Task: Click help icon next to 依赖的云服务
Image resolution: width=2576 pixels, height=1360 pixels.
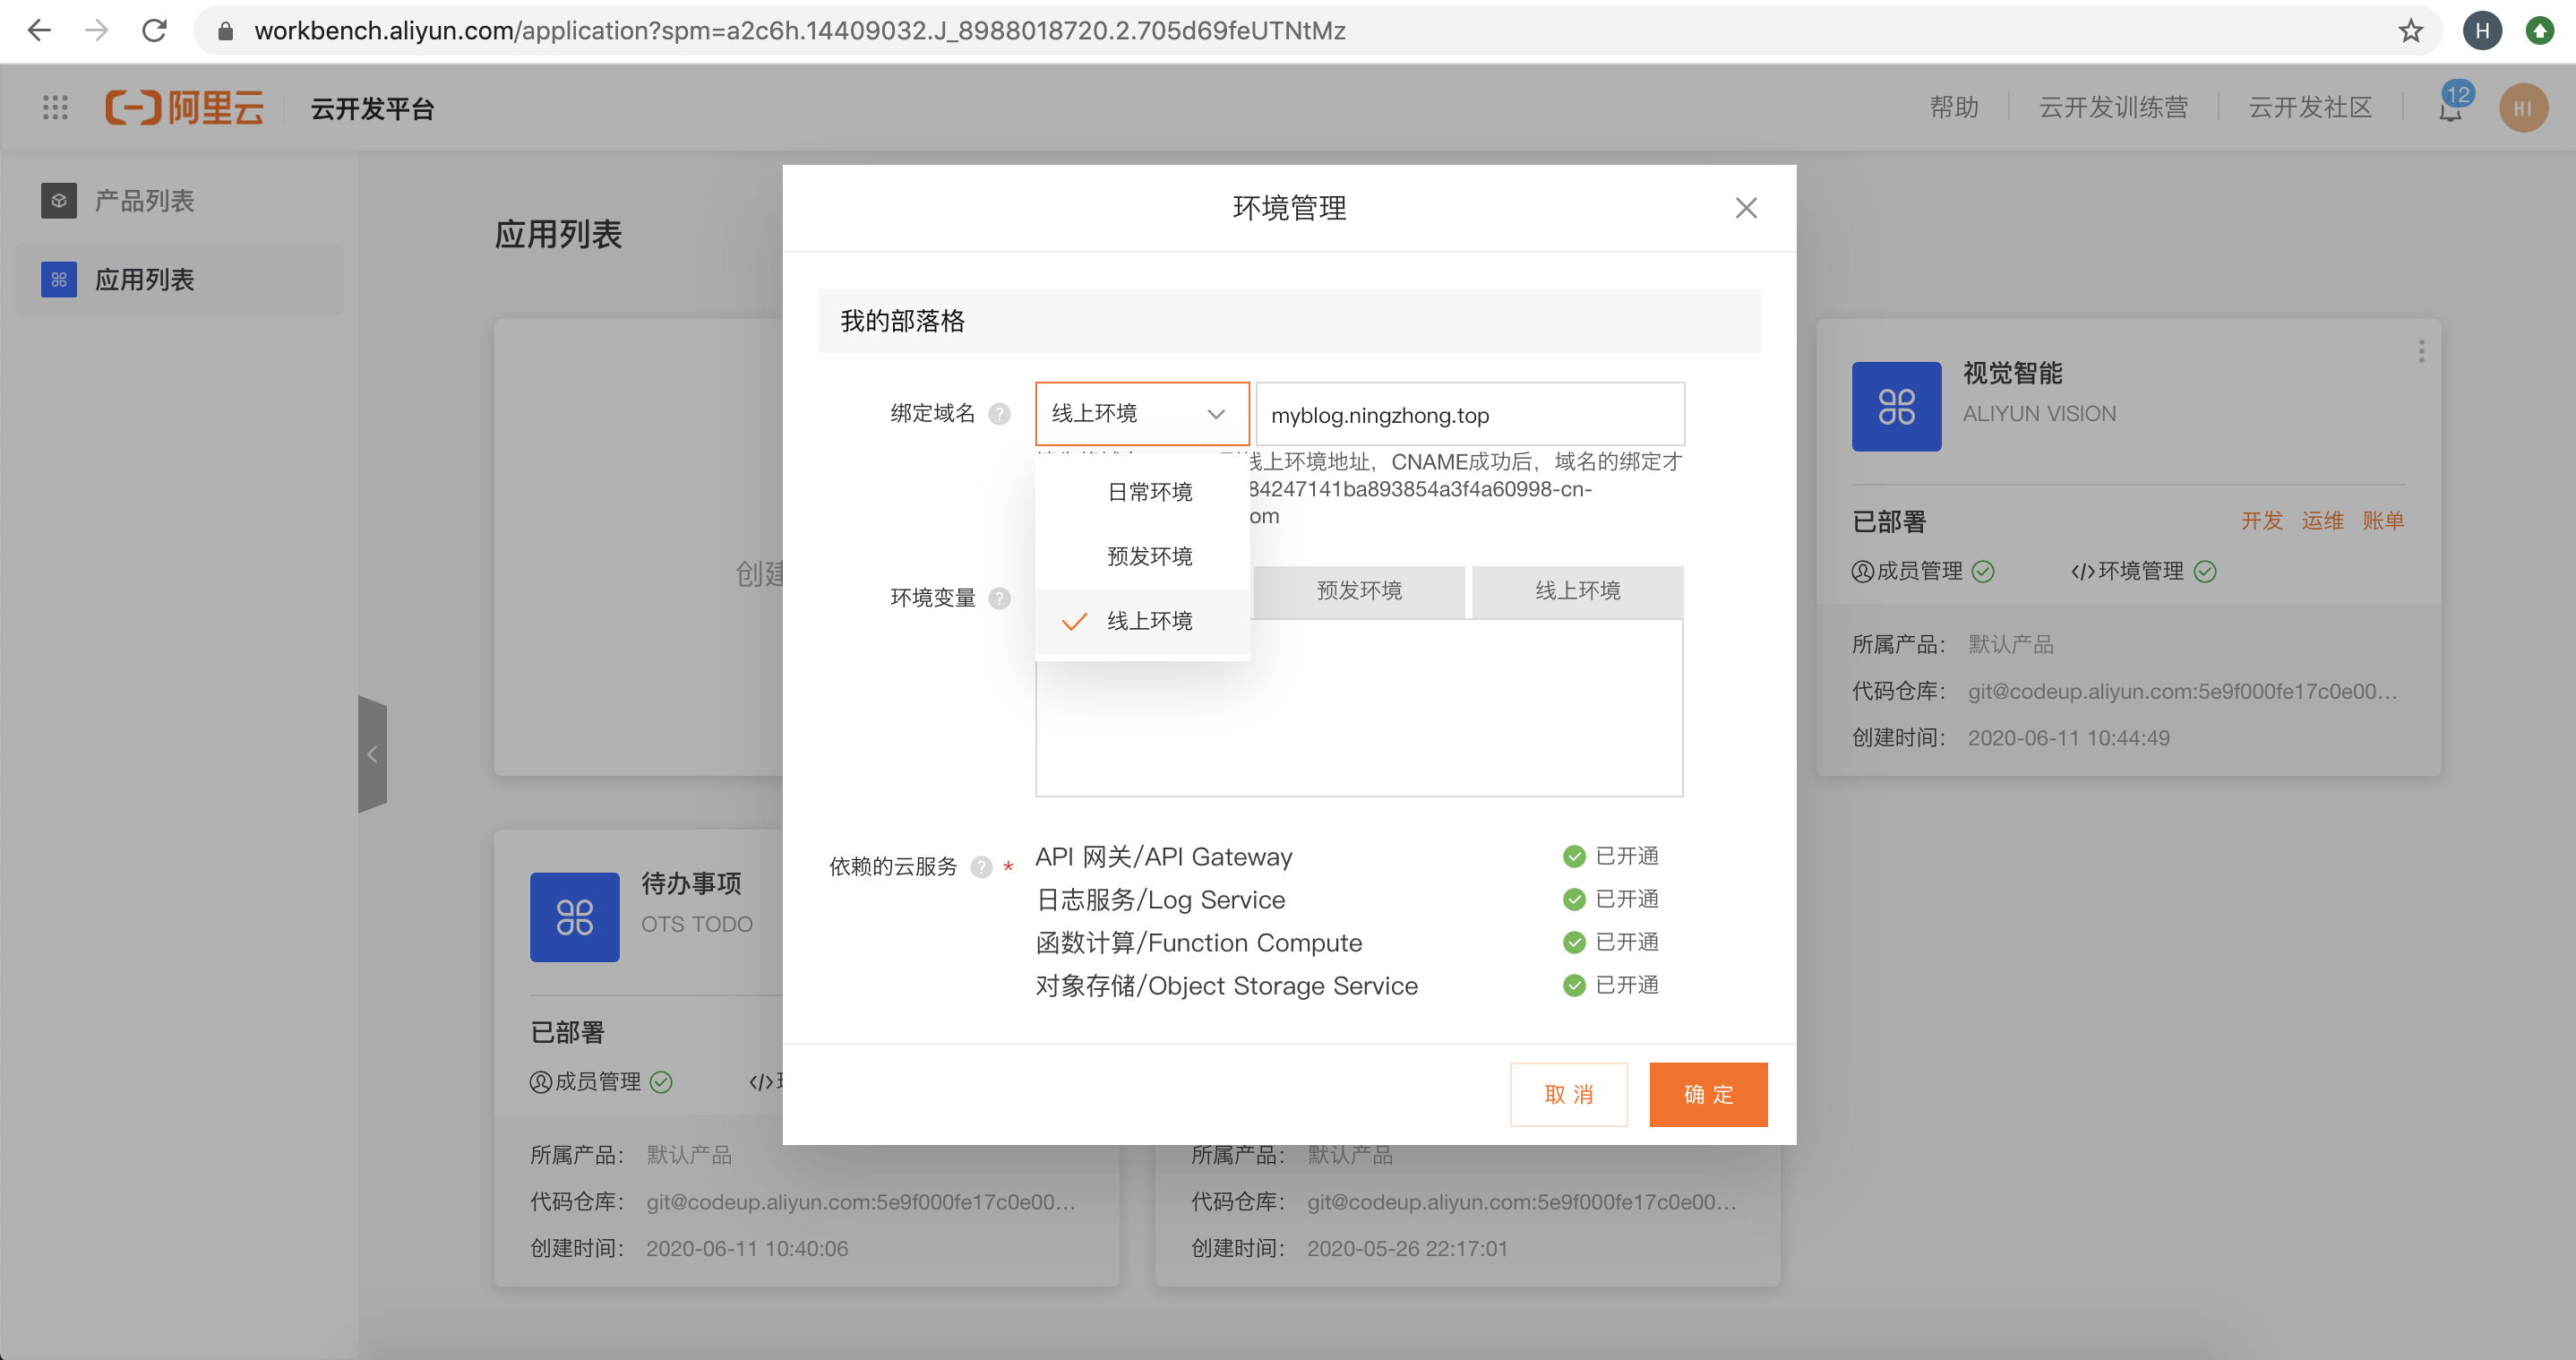Action: pos(981,866)
